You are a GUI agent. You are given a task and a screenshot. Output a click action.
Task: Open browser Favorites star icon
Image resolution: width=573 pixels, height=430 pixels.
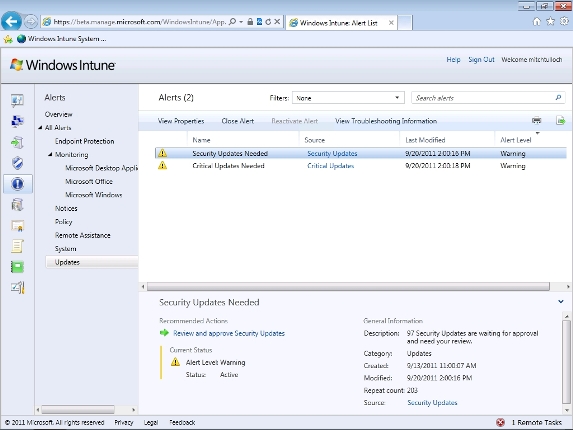(550, 22)
